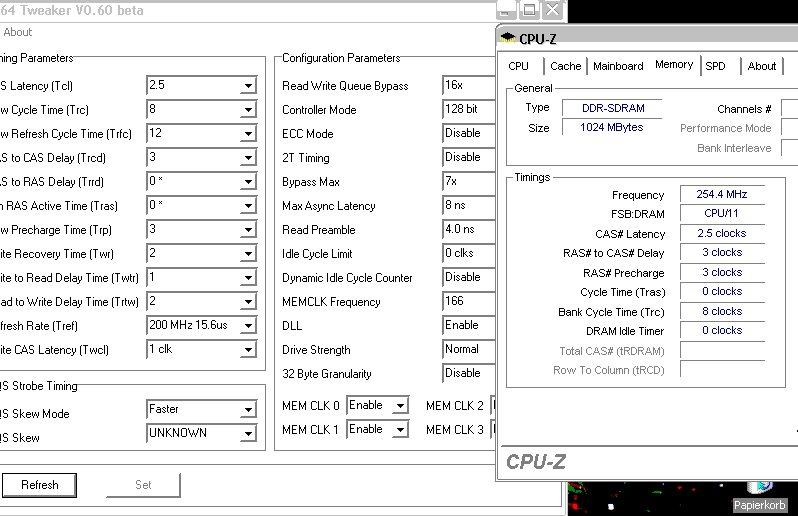Expand the Write CAS Latency (Twcl) dropdown
The width and height of the screenshot is (798, 516).
(248, 350)
